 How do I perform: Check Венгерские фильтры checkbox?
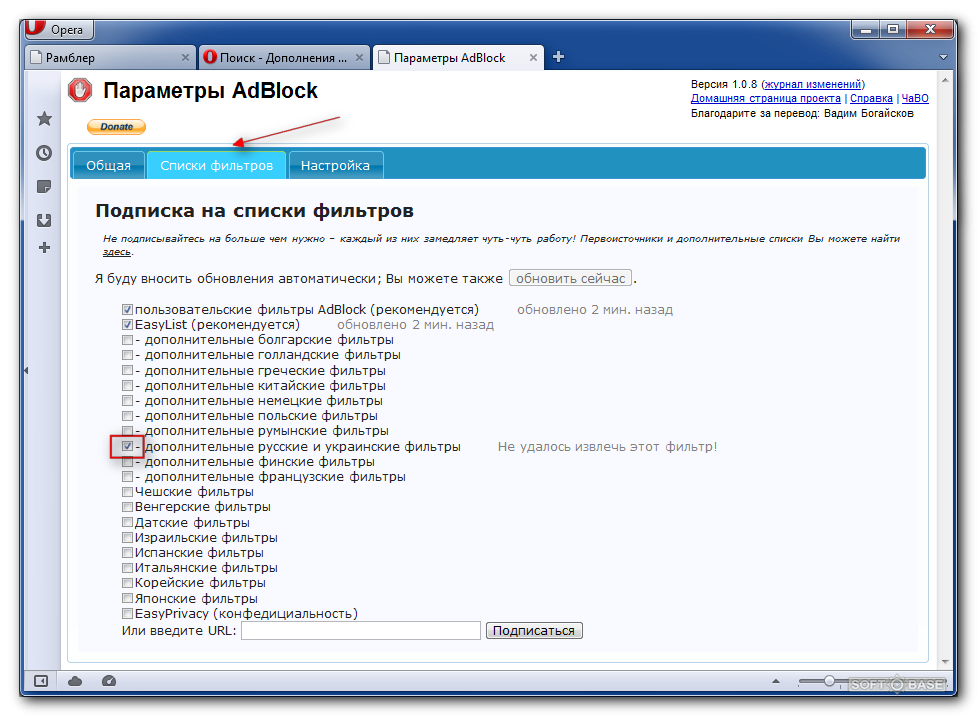point(127,507)
